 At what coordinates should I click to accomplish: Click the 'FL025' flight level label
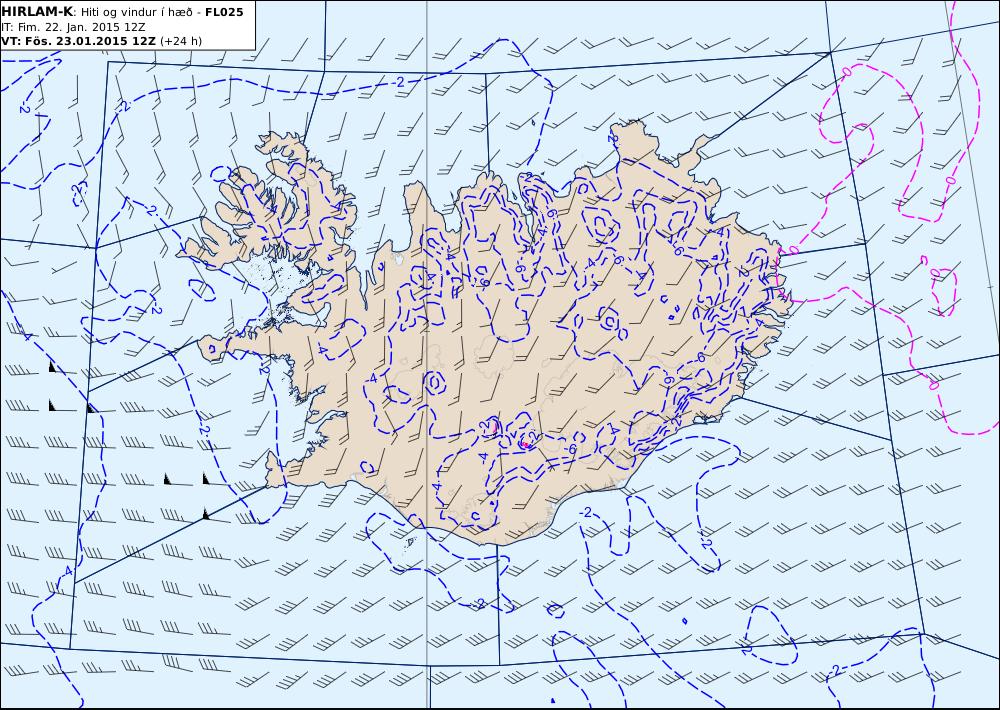click(224, 12)
